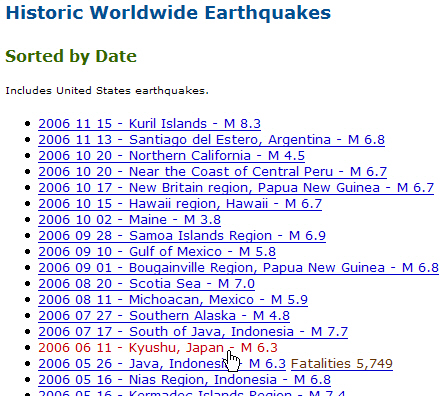Image resolution: width=444 pixels, height=396 pixels.
Task: Open the Fatalities 5,749 link
Action: (342, 364)
